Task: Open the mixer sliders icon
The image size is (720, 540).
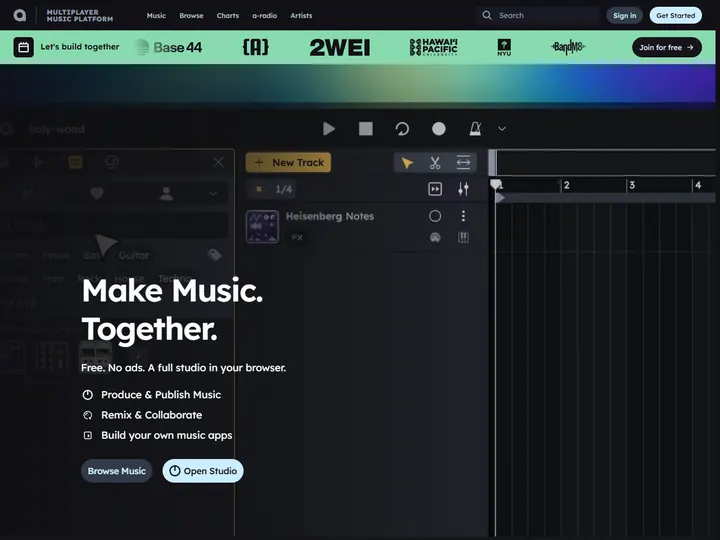Action: pyautogui.click(x=463, y=189)
